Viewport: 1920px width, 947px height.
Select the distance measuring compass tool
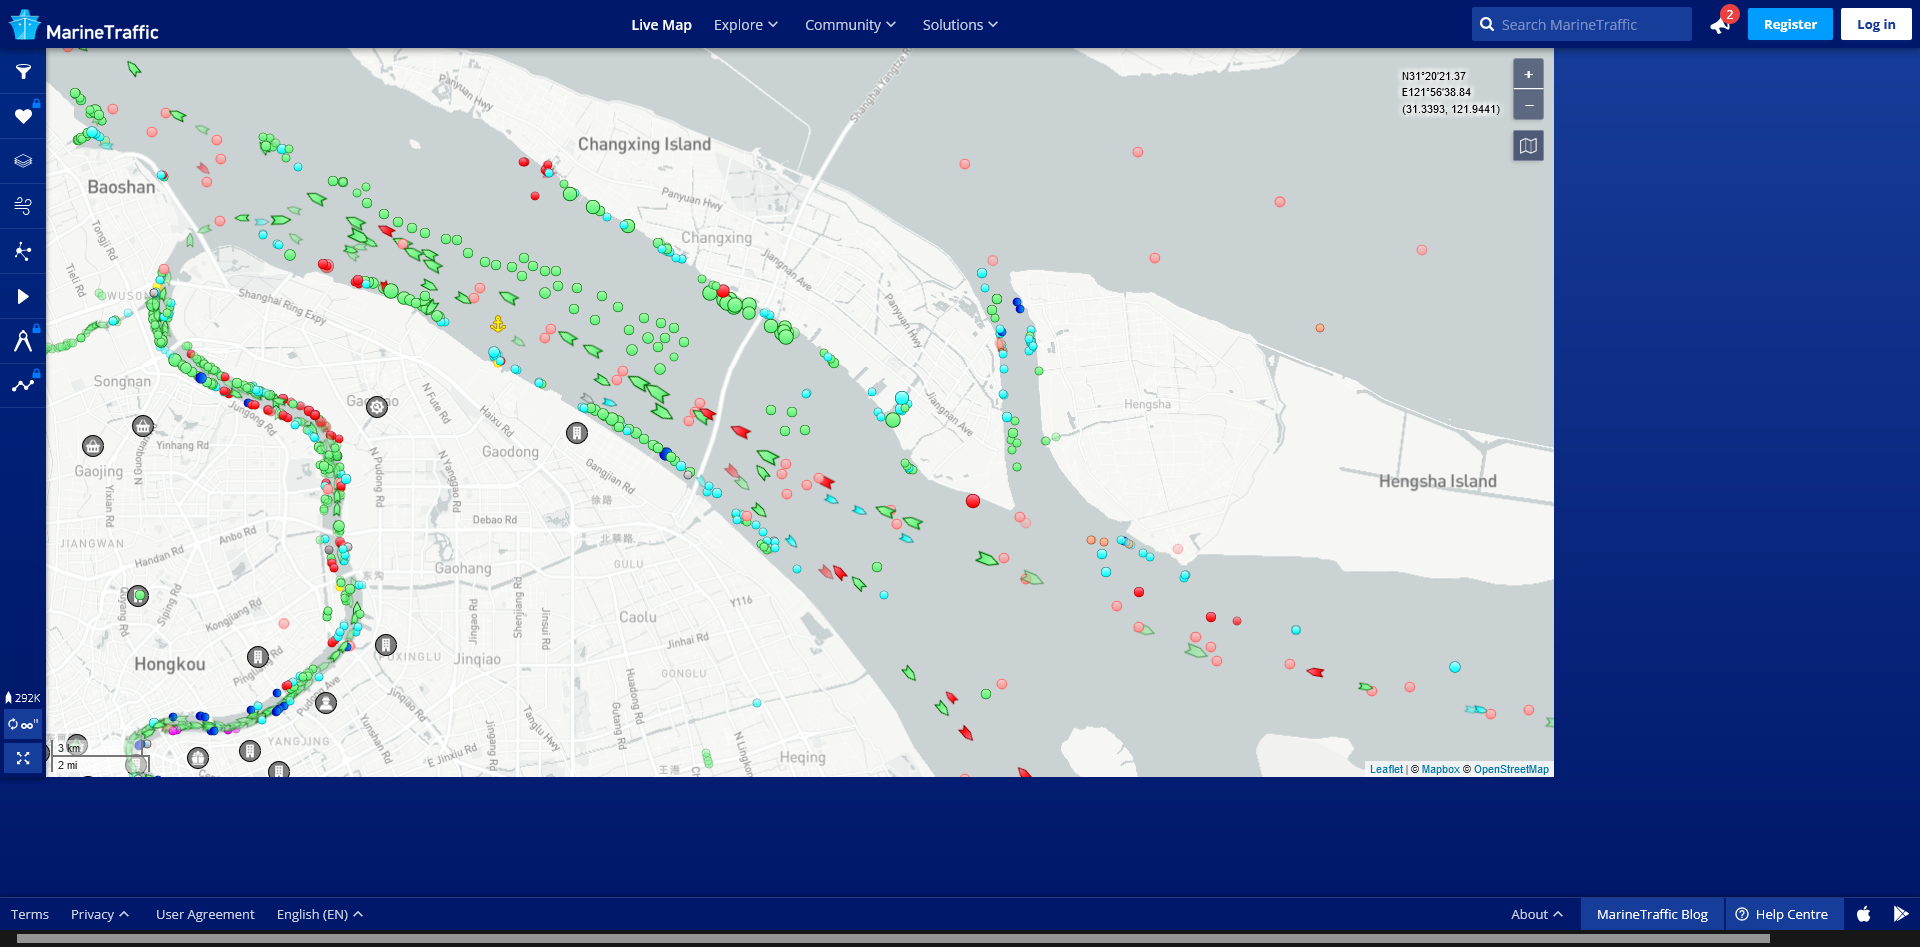pyautogui.click(x=23, y=341)
